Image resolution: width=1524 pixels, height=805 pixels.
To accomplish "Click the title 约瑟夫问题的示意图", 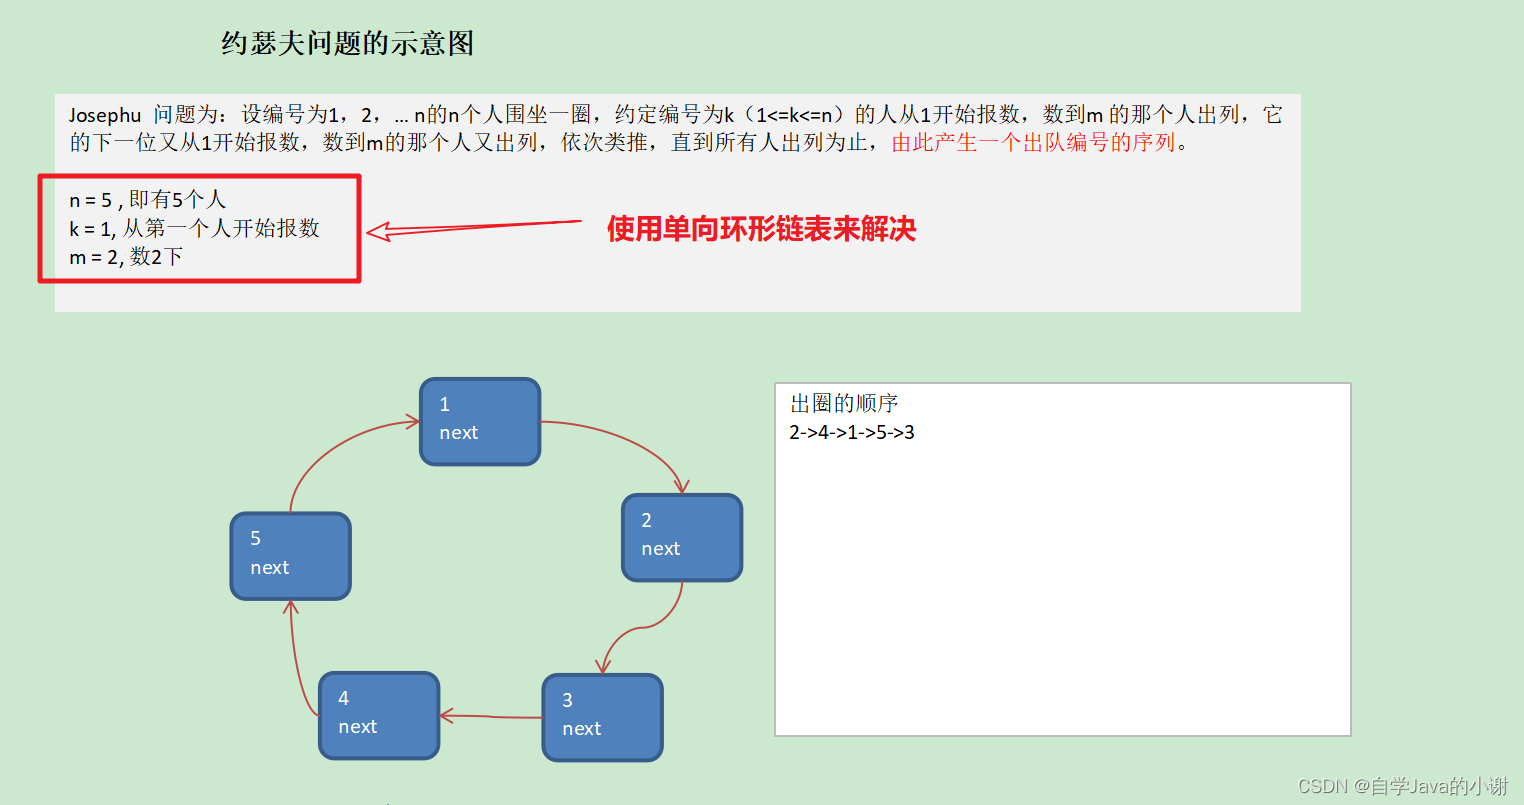I will click(347, 43).
